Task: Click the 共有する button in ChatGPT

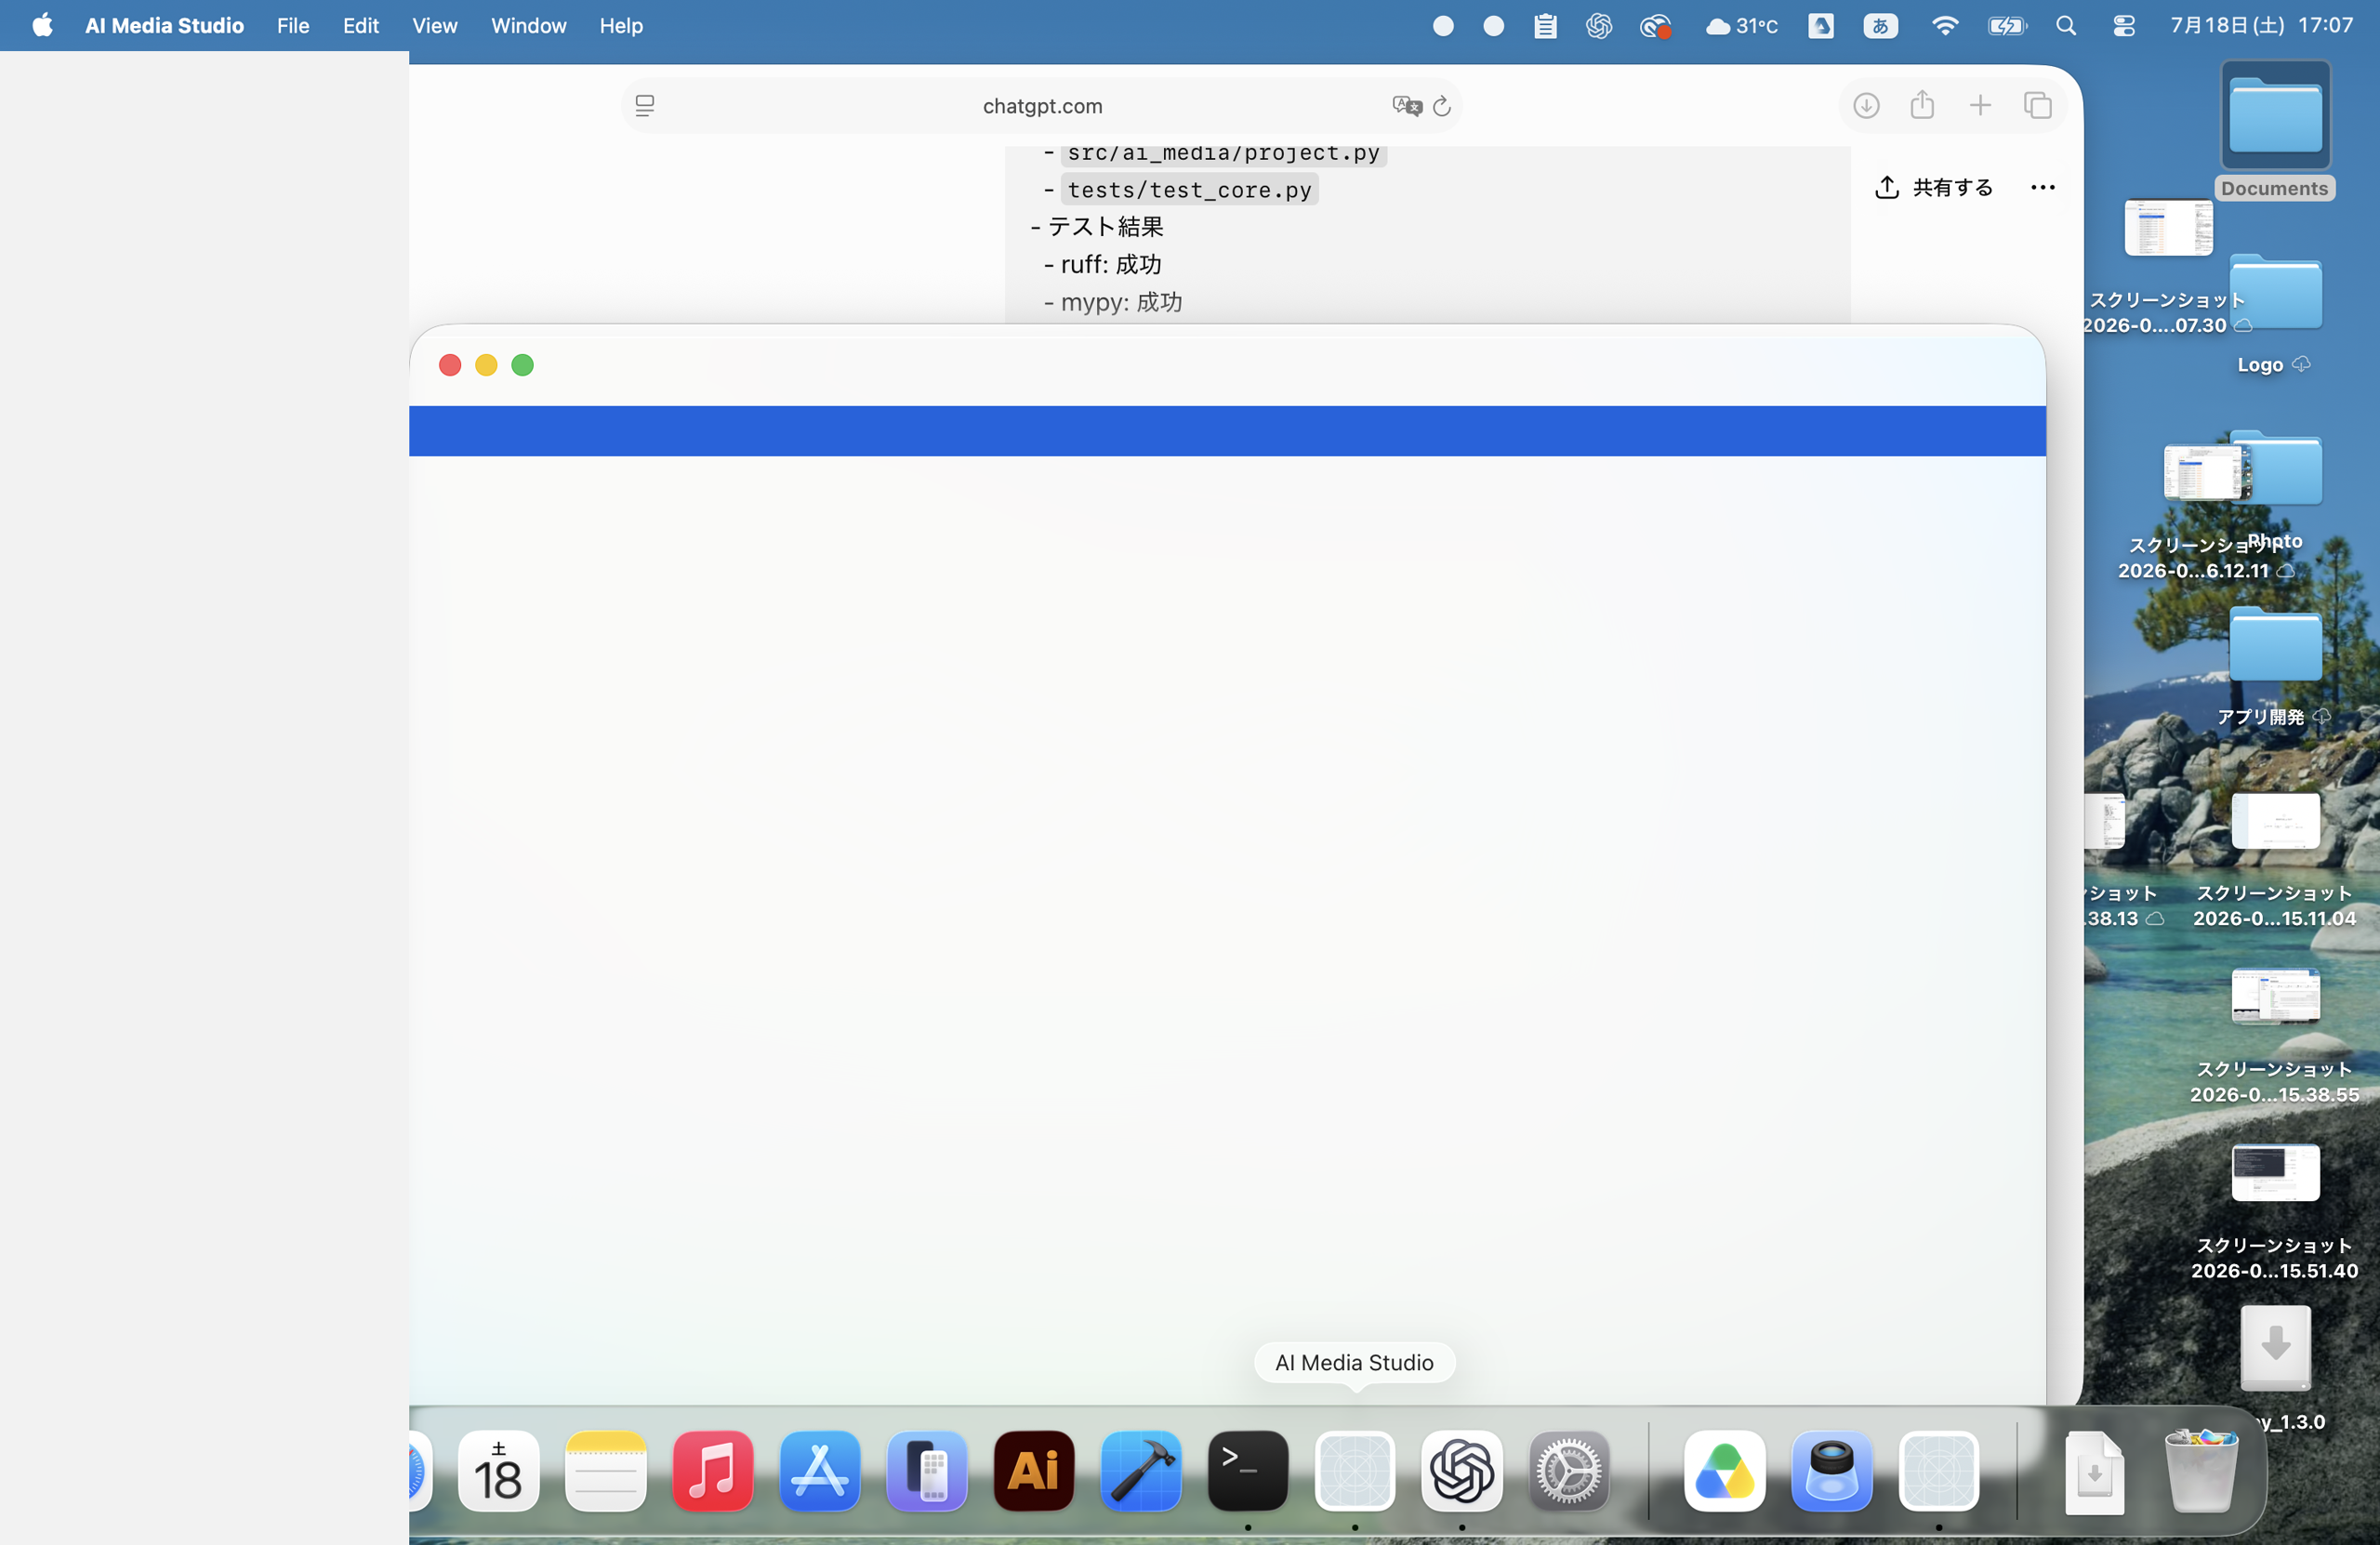Action: (1933, 187)
